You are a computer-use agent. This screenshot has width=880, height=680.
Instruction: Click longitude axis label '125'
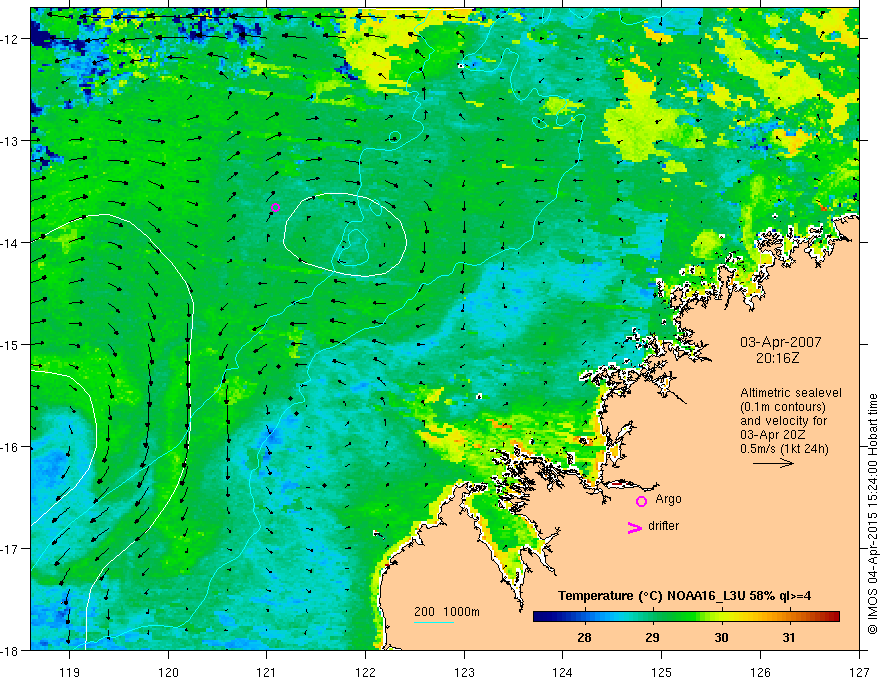(662, 672)
